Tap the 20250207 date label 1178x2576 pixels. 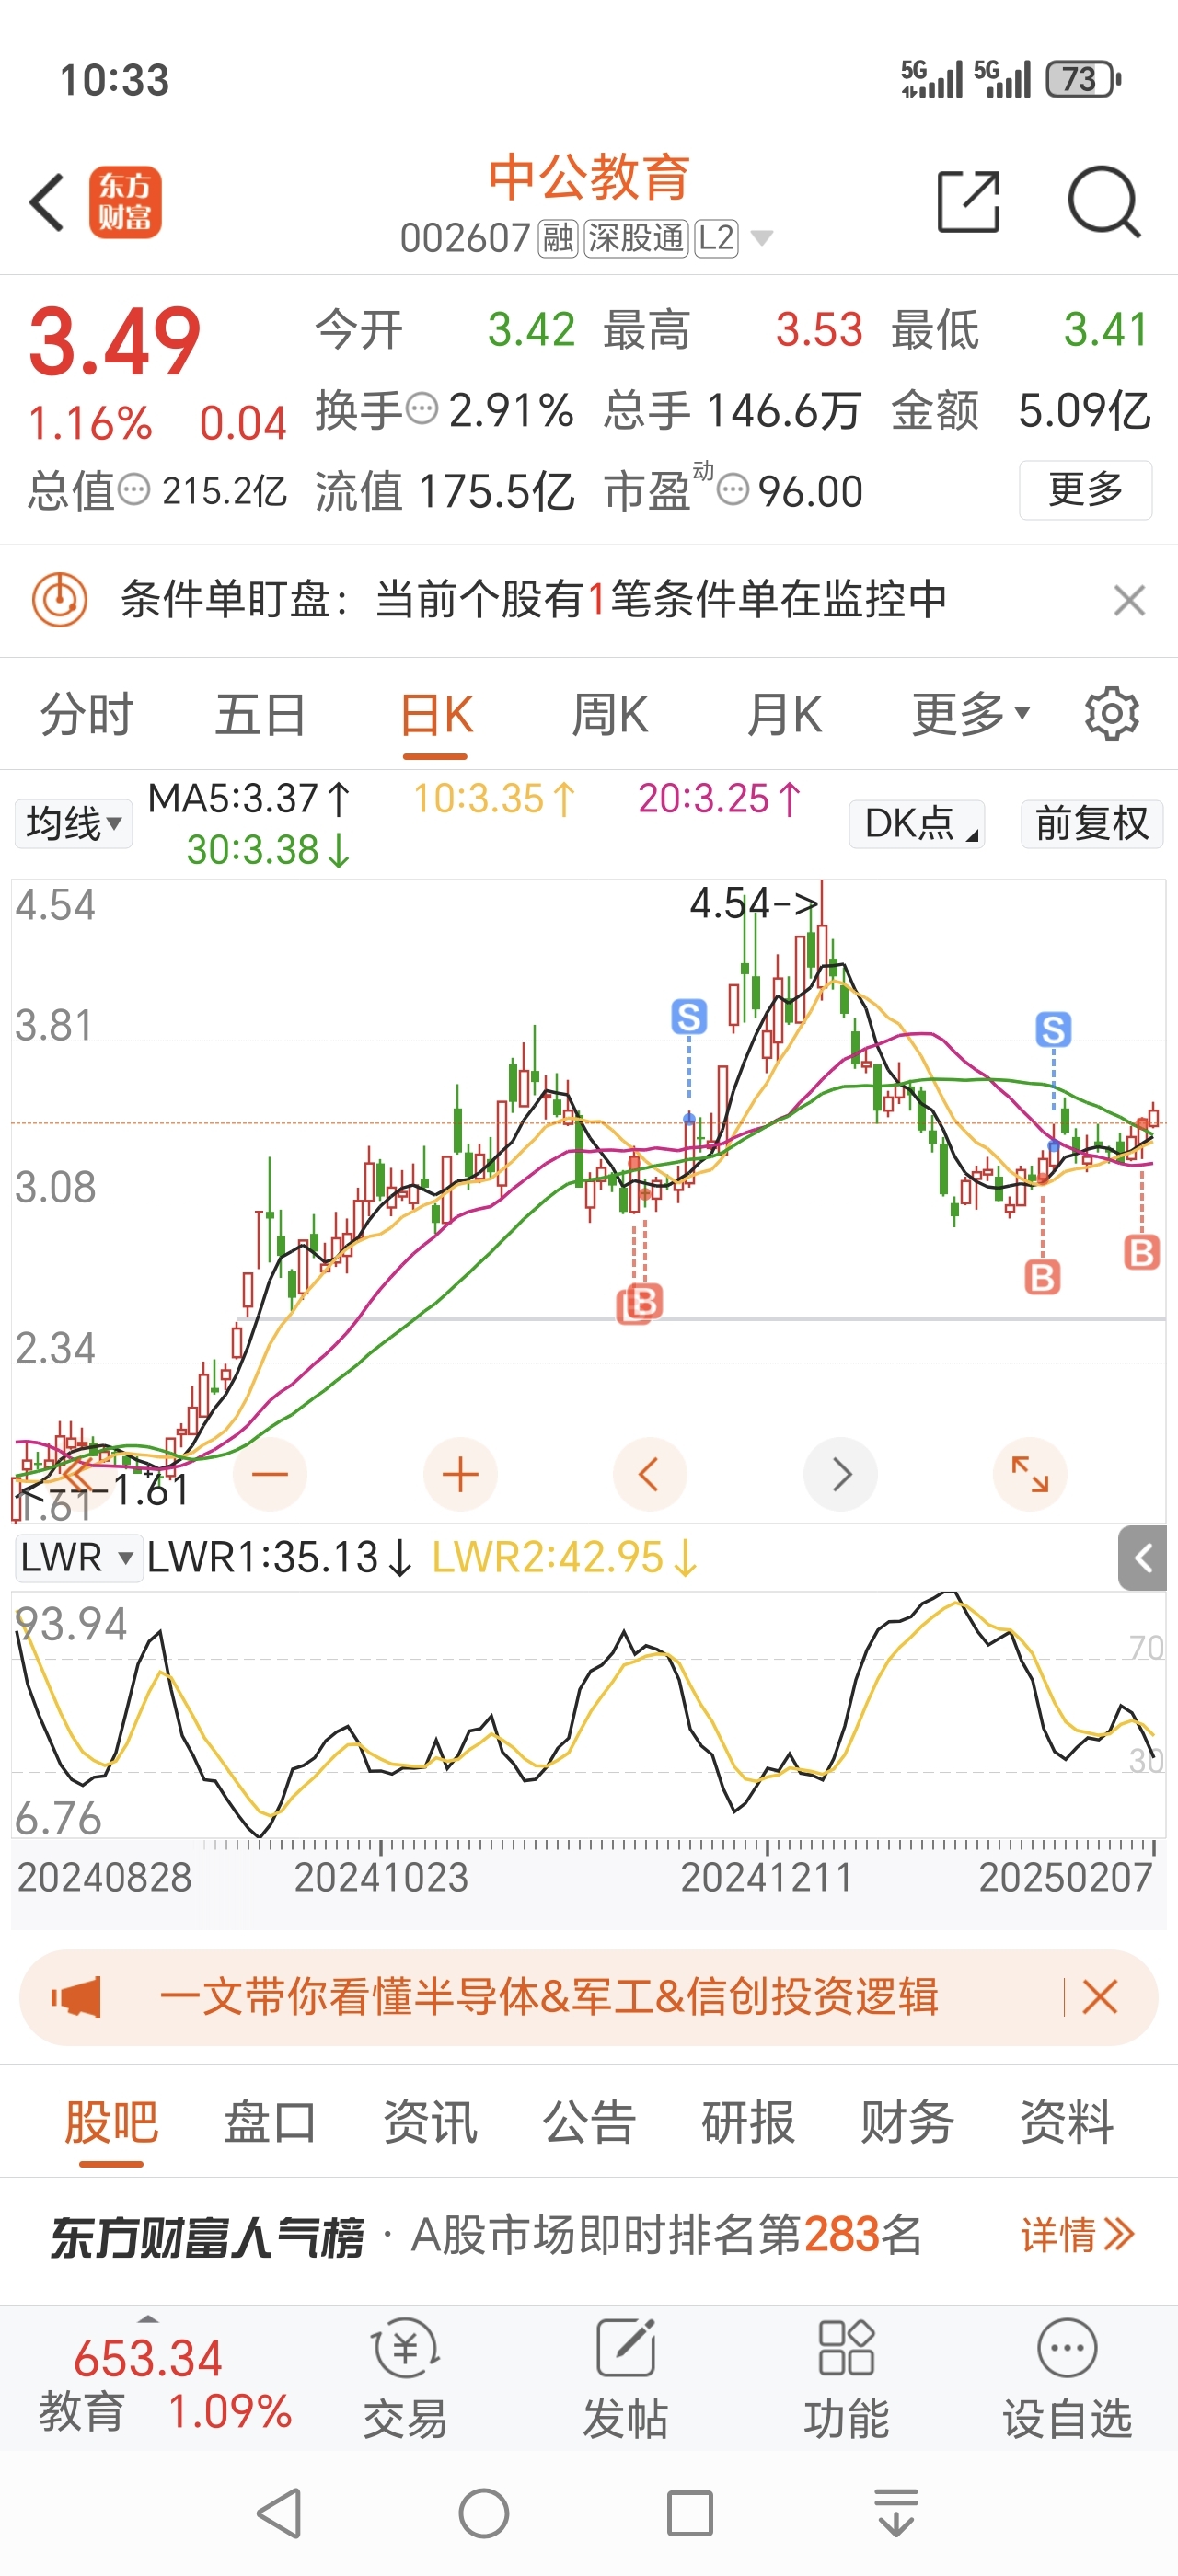(1066, 1877)
